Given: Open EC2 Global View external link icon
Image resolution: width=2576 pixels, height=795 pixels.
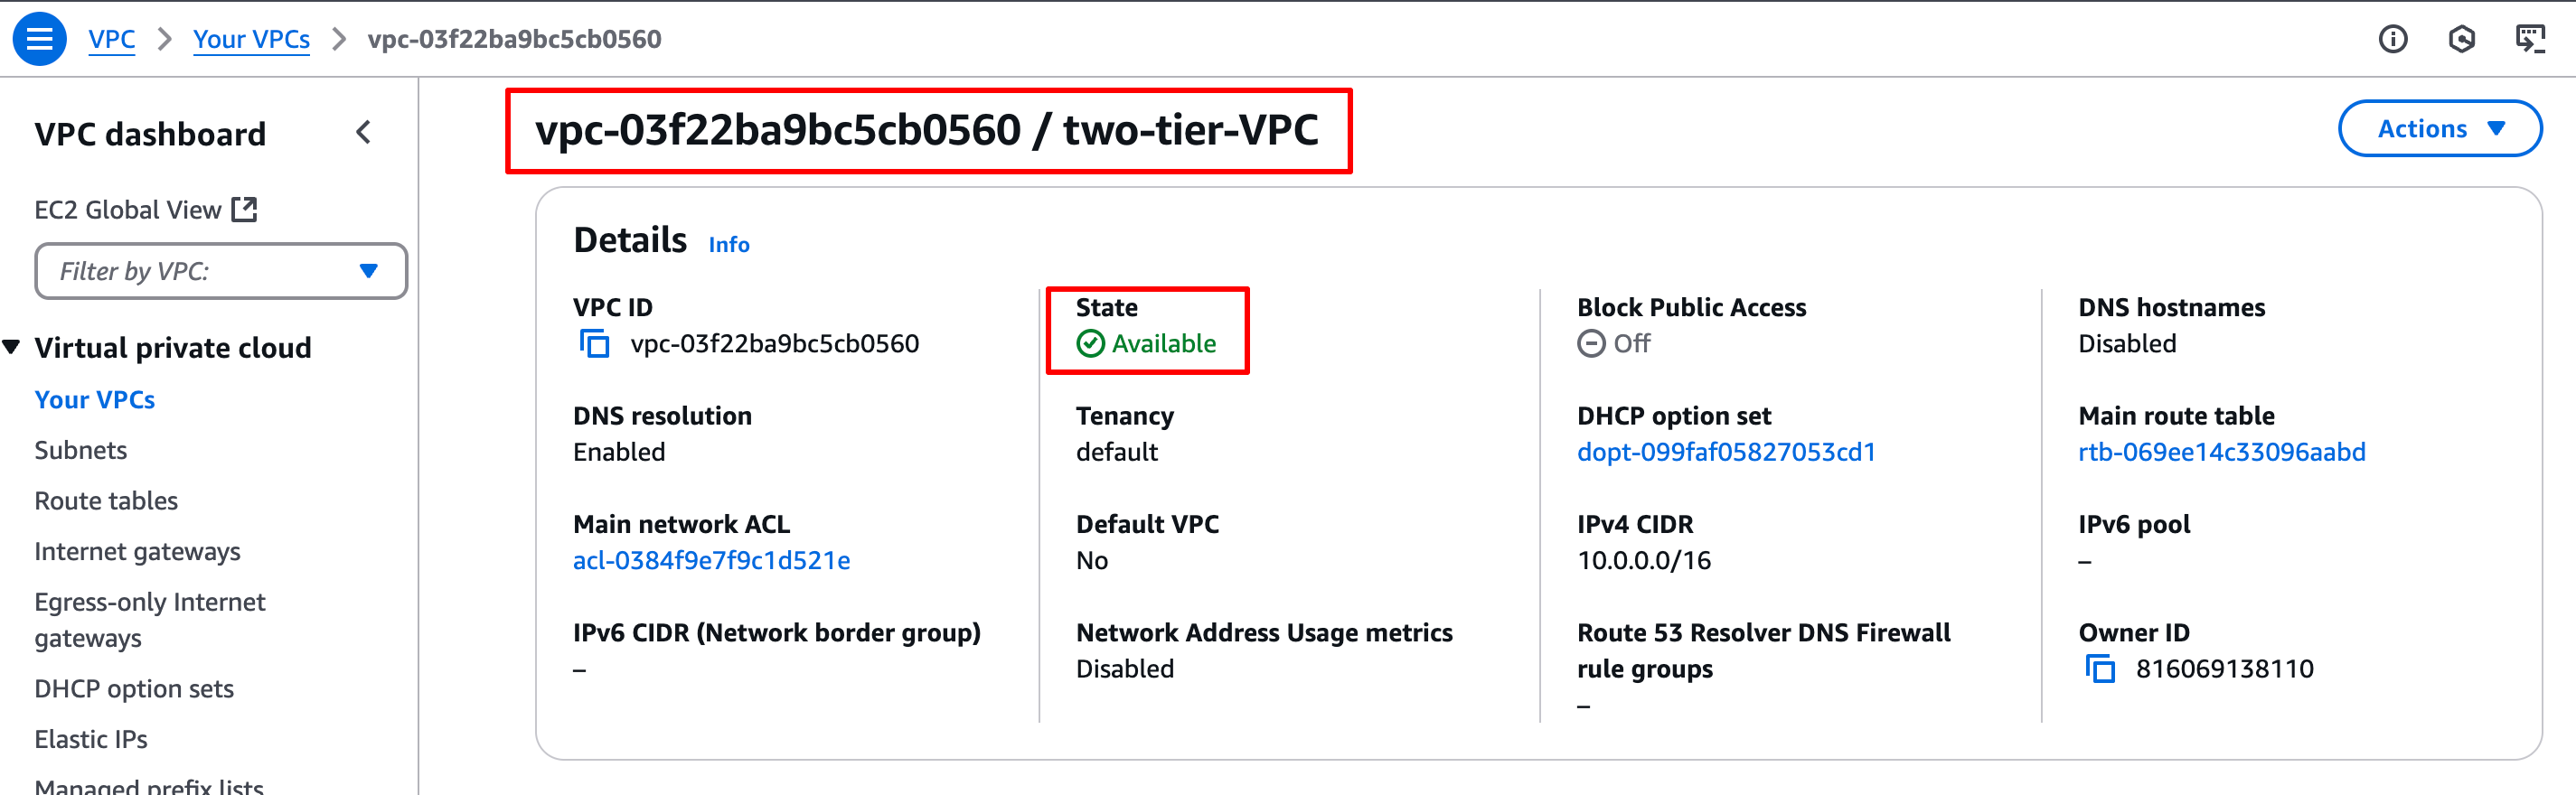Looking at the screenshot, I should pyautogui.click(x=244, y=209).
